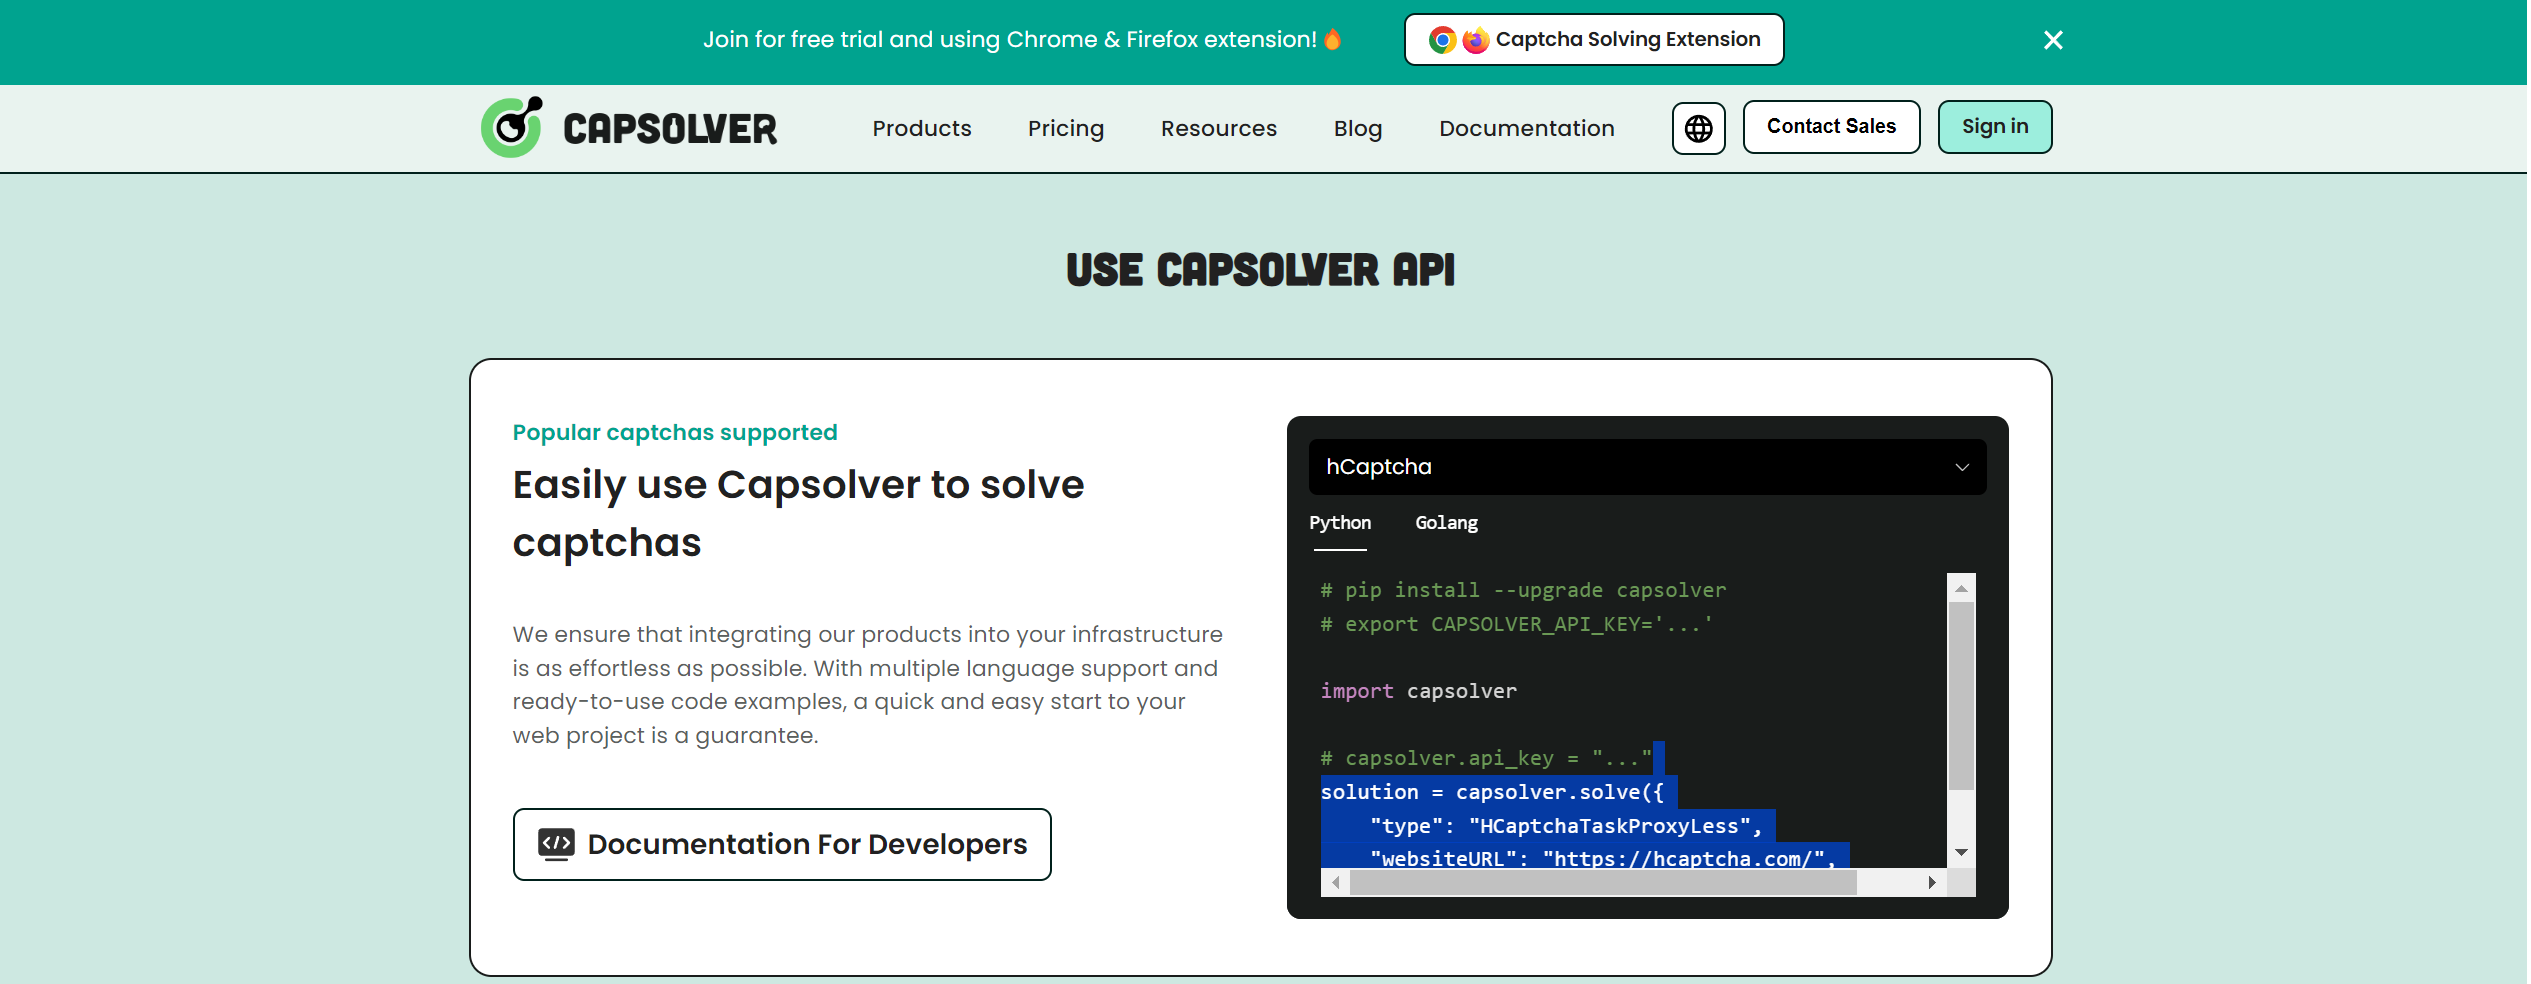Switch to the Golang code tab
The width and height of the screenshot is (2531, 984).
click(1446, 523)
